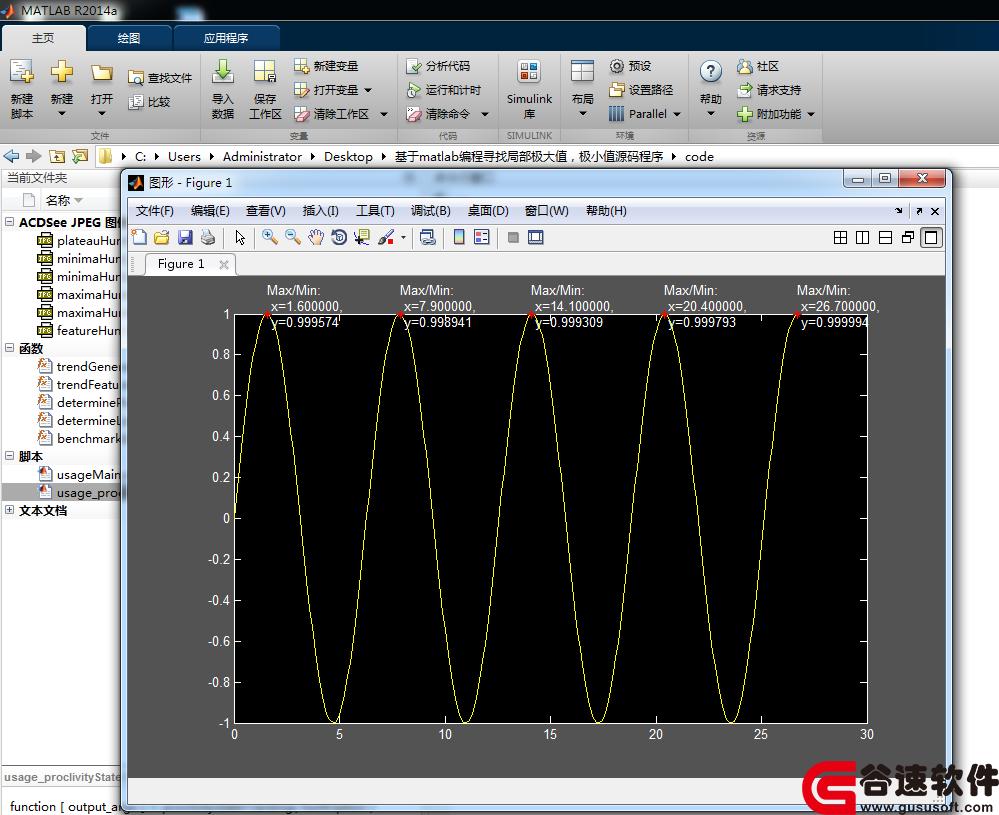Click the 新建脚本 new script icon
The height and width of the screenshot is (815, 999).
pos(22,72)
